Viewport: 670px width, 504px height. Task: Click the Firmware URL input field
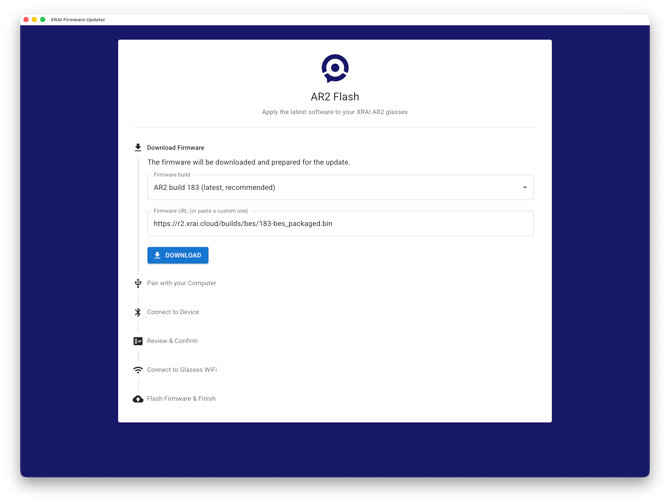tap(340, 223)
